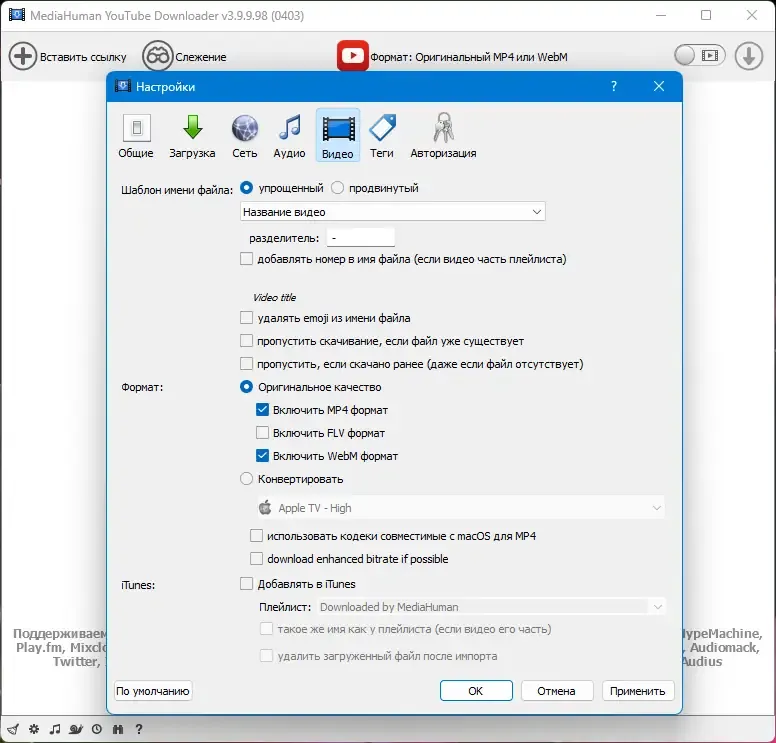Image resolution: width=776 pixels, height=743 pixels.
Task: Select Оригинальное качество radio button
Action: [x=246, y=387]
